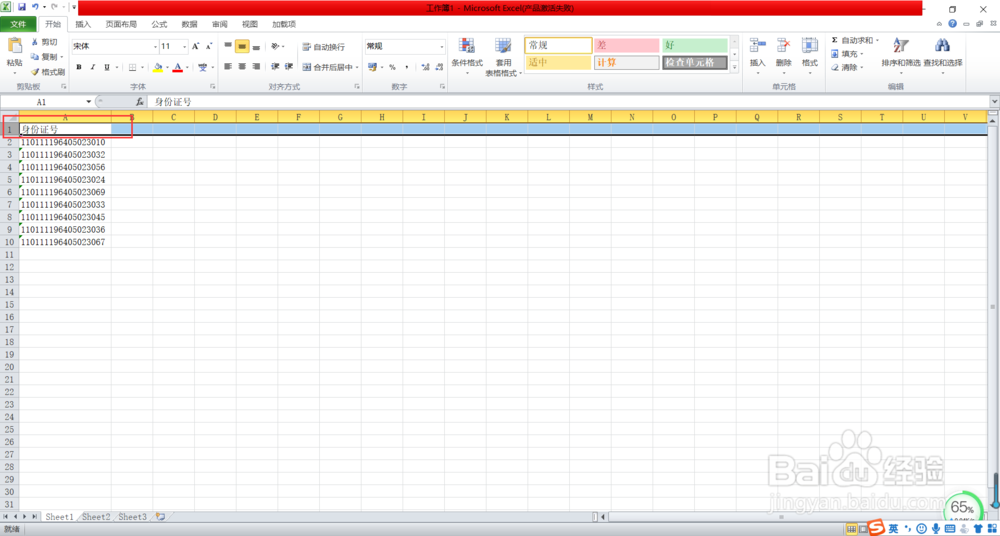
Task: Switch to the Insert (插入) tab
Action: tap(83, 24)
